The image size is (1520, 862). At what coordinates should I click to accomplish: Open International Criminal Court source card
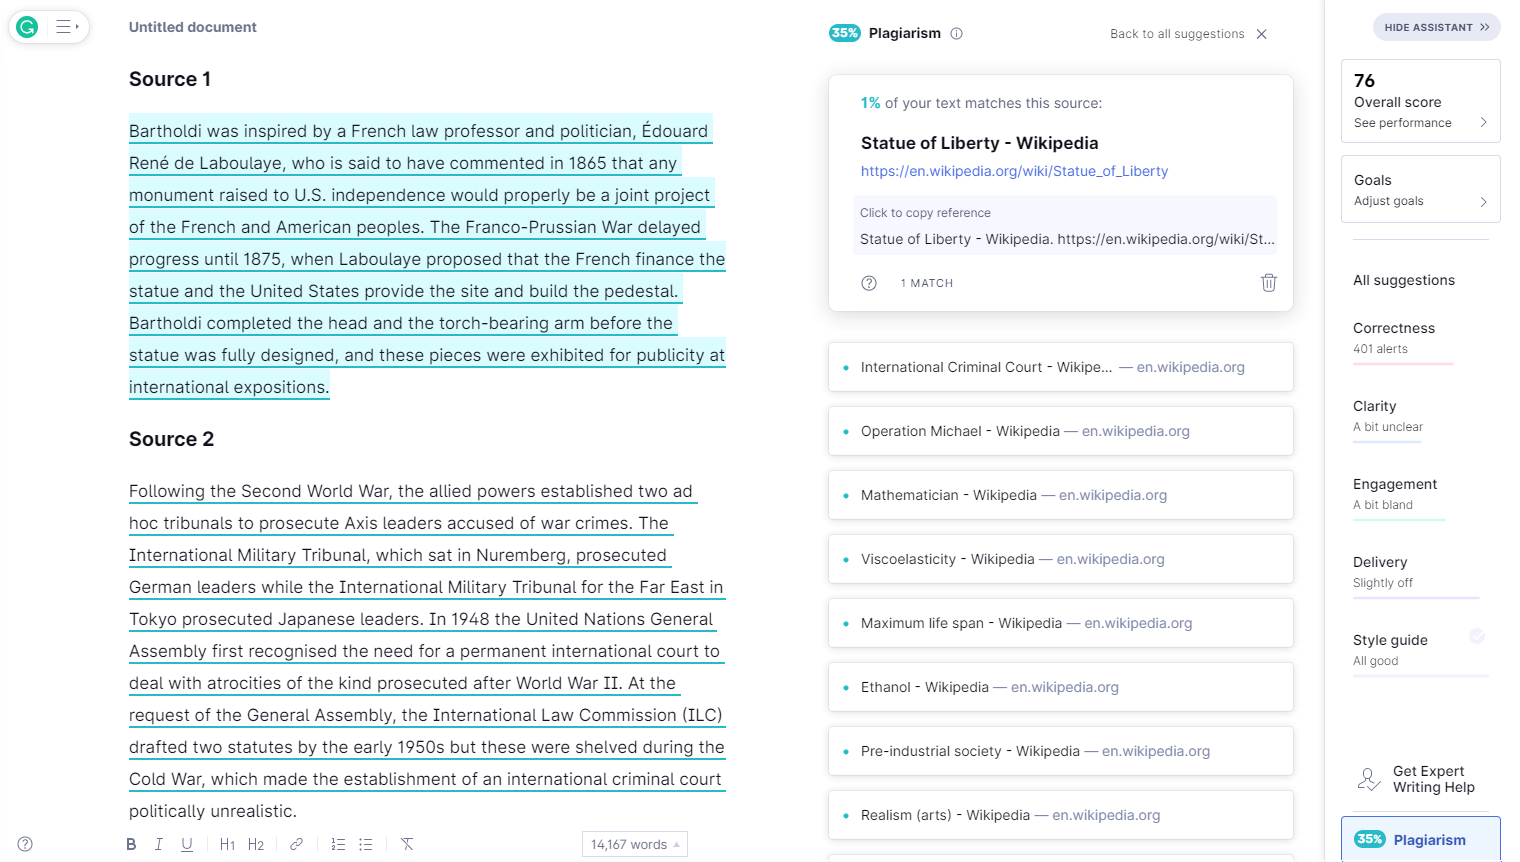click(1061, 367)
